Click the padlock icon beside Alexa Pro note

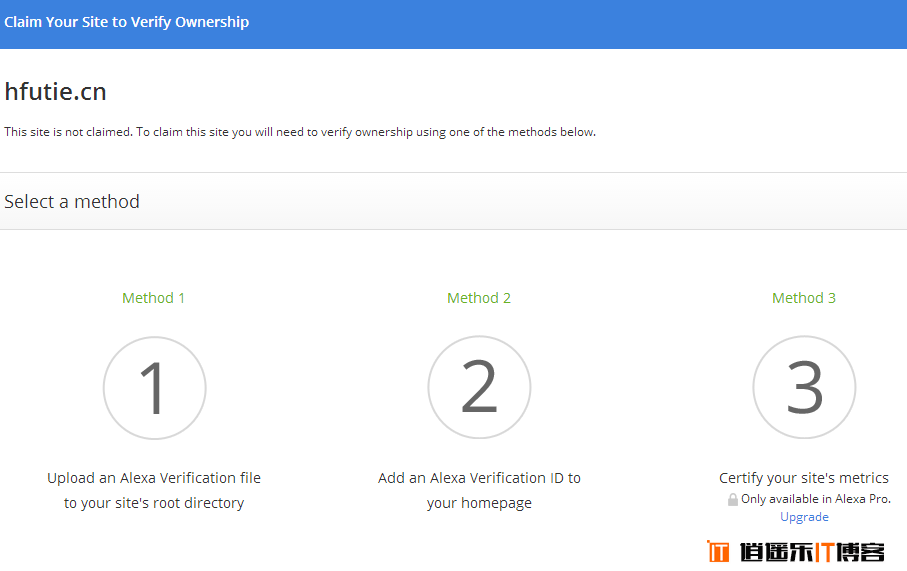pyautogui.click(x=733, y=499)
